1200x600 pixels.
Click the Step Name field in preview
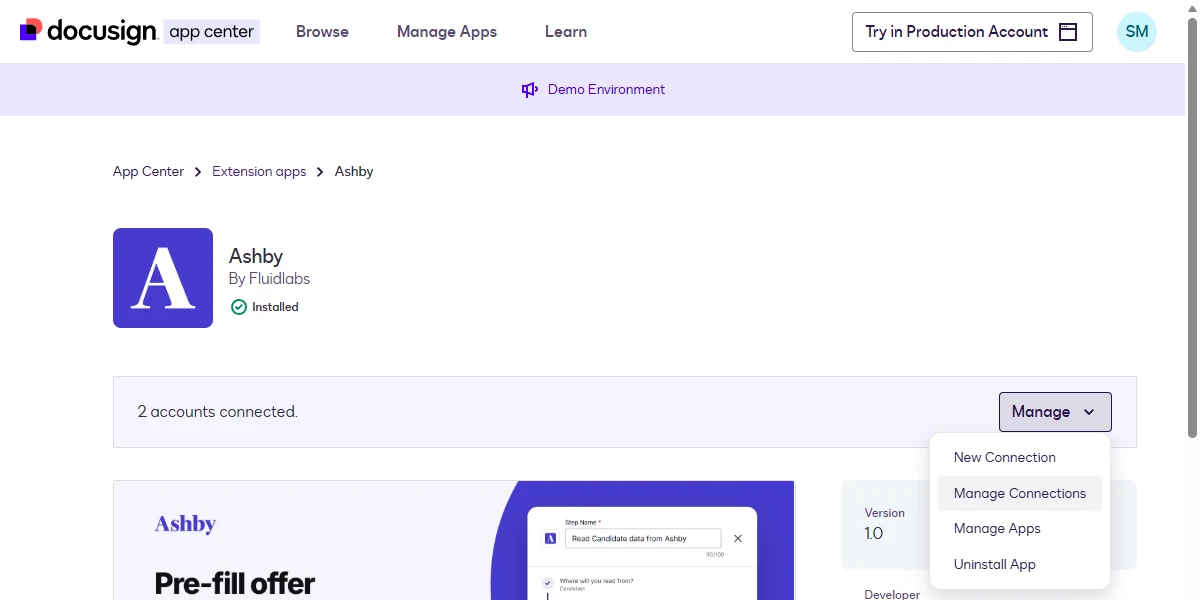point(643,538)
